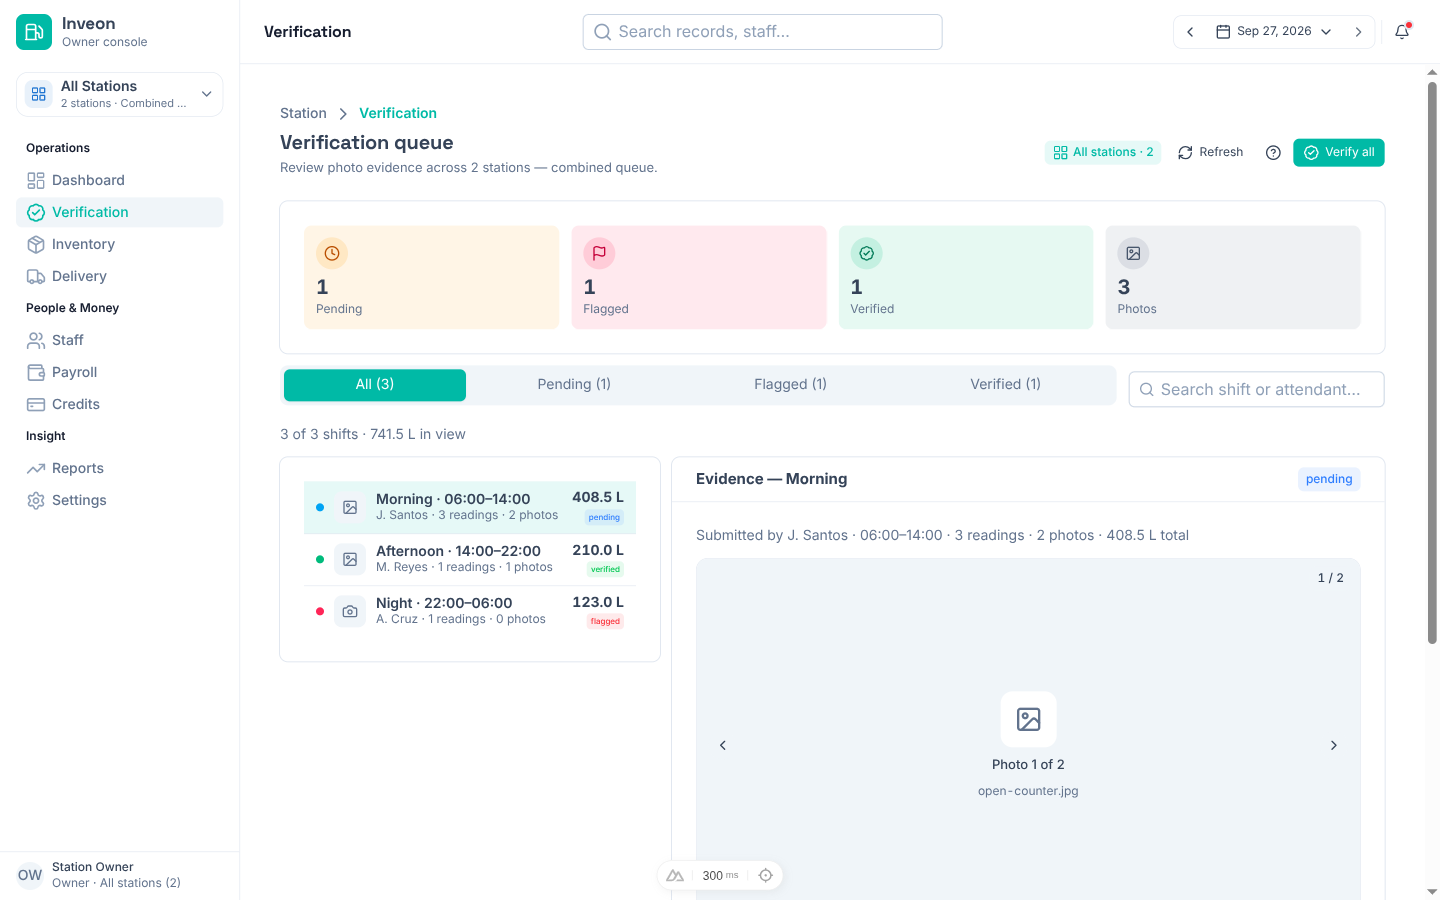The image size is (1440, 900).
Task: Toggle the All stations · 2 filter
Action: [1103, 152]
